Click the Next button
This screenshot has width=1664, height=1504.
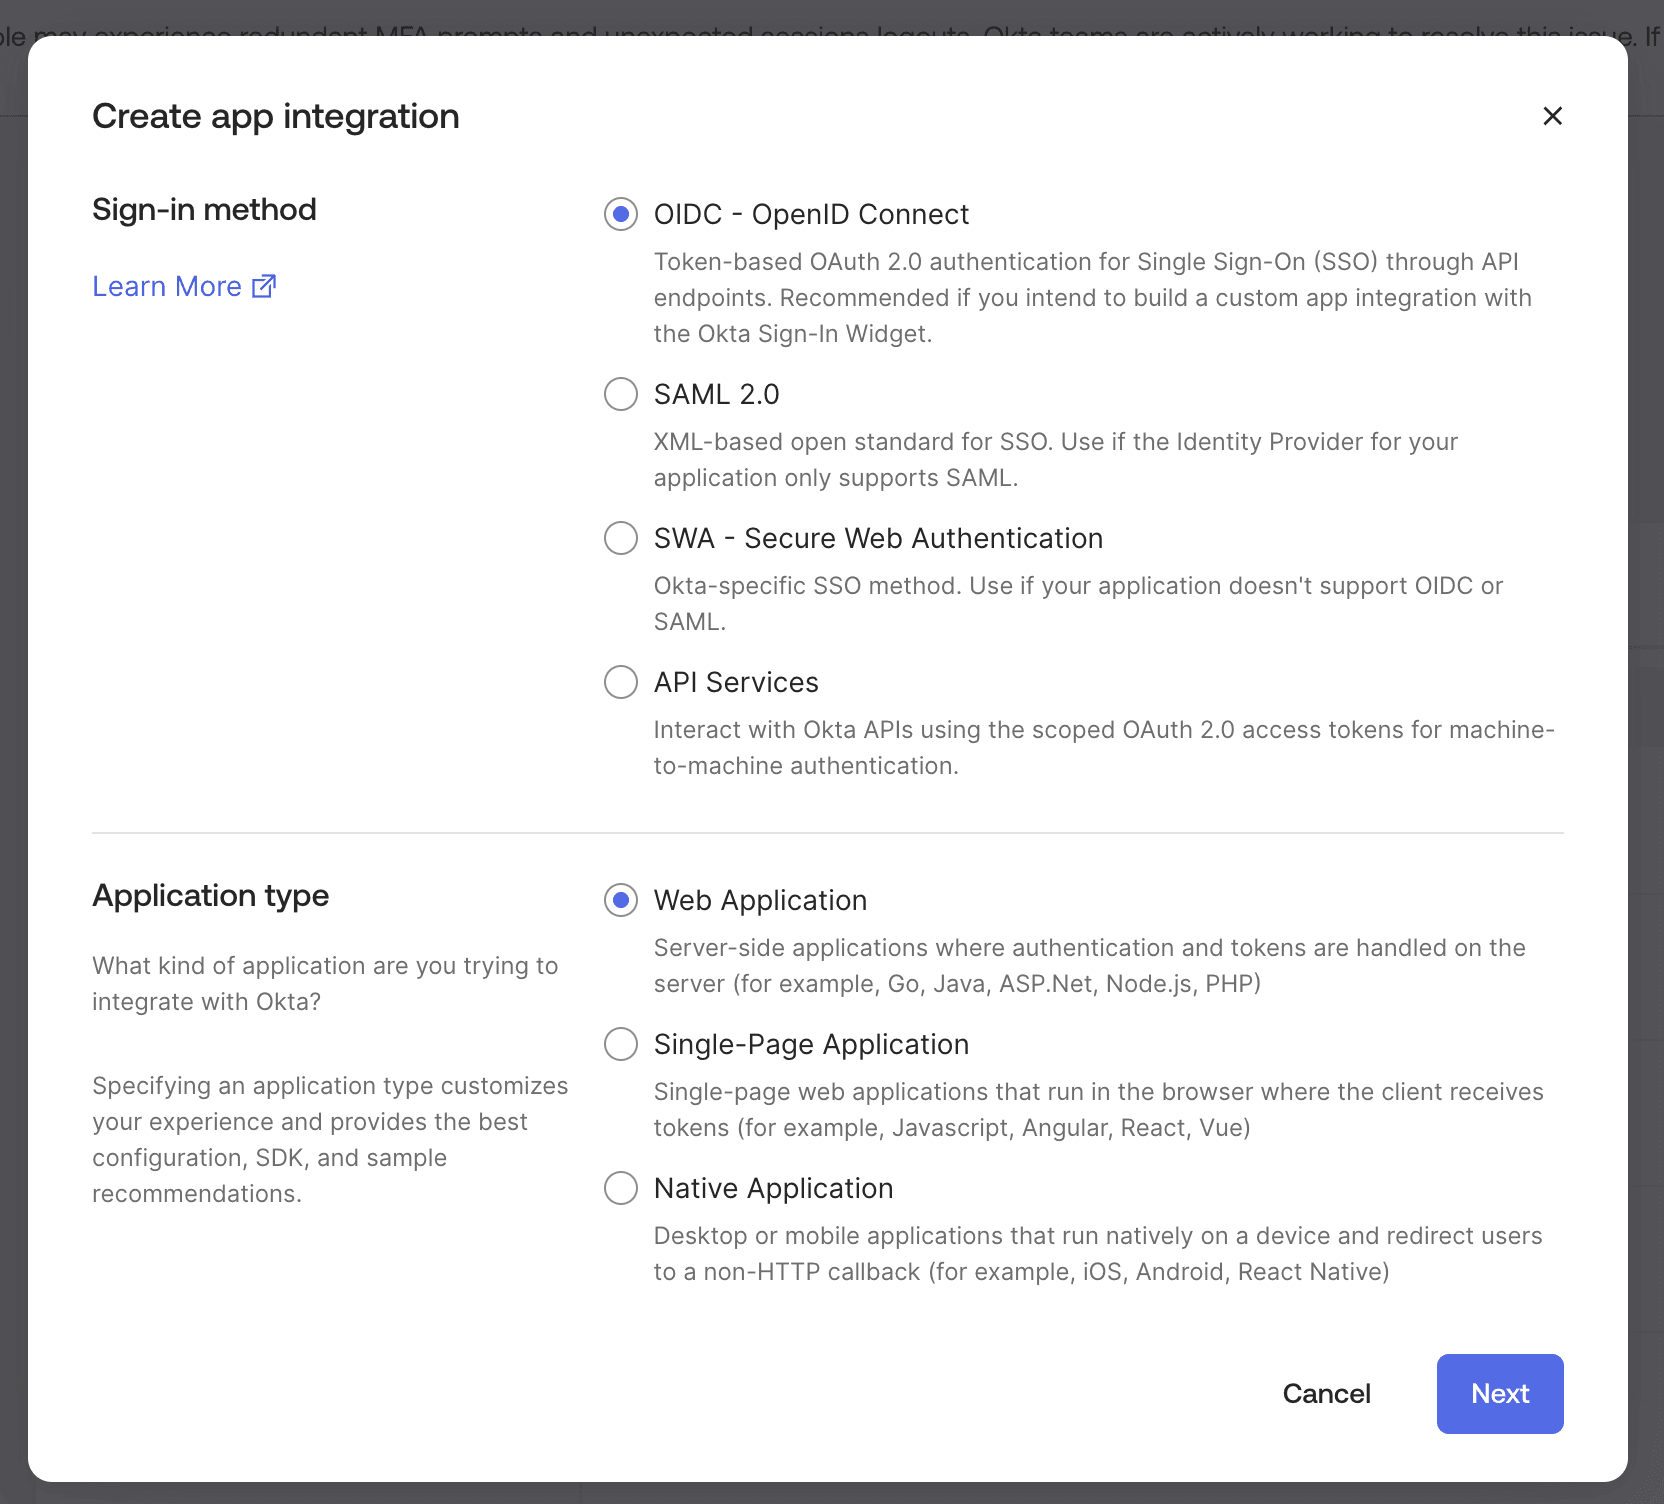tap(1500, 1394)
